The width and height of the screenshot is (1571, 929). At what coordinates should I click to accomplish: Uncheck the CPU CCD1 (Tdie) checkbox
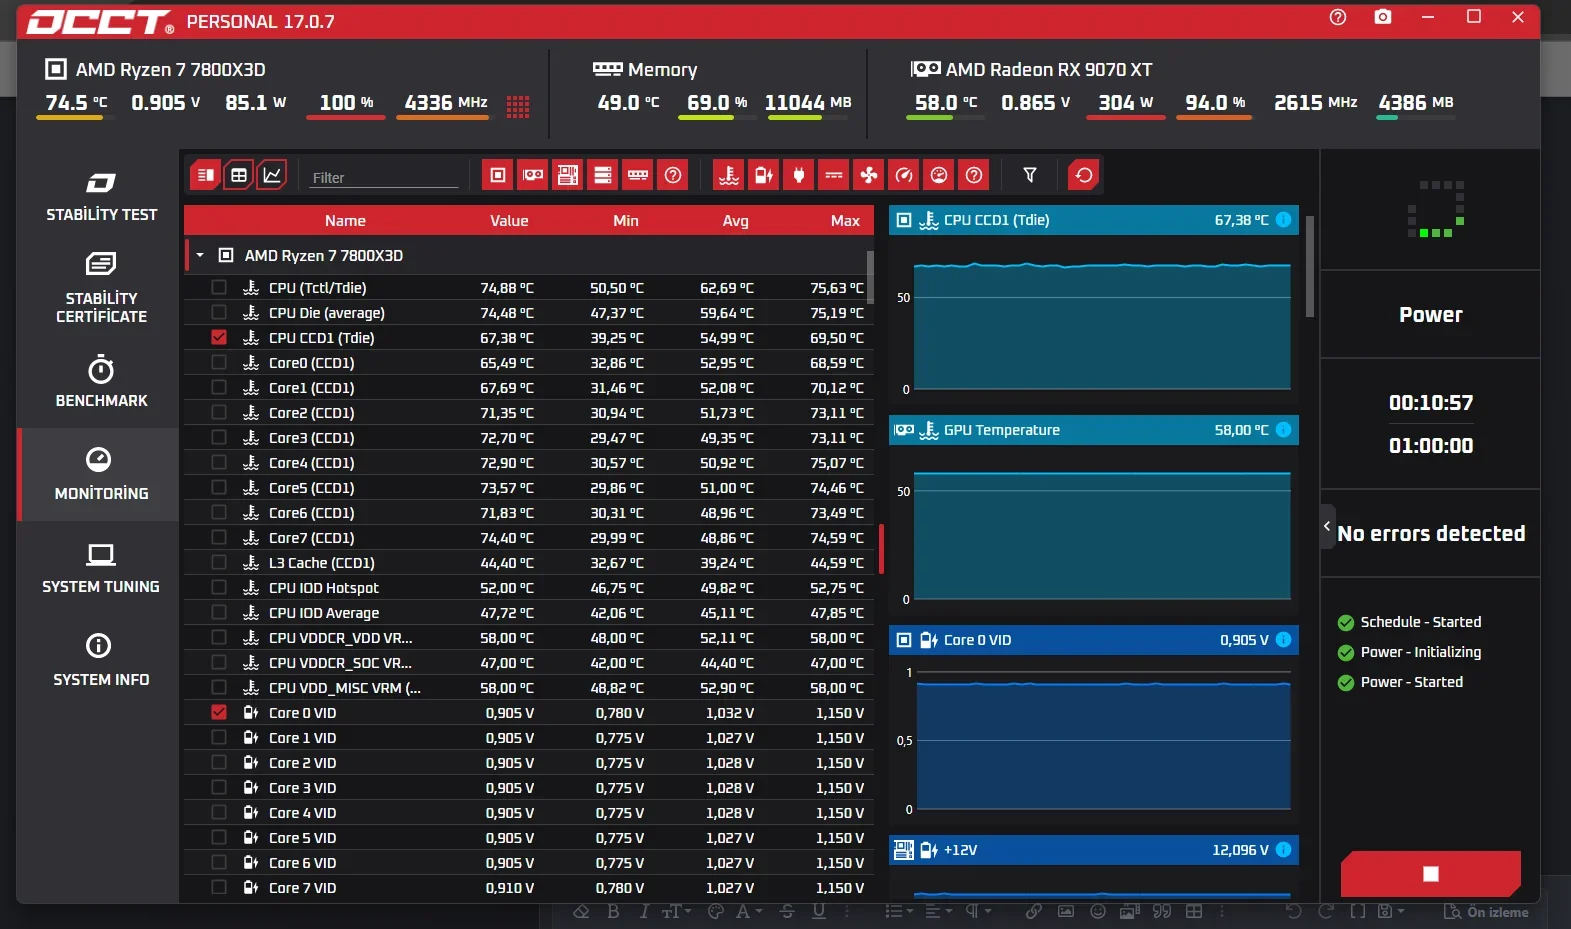pos(219,337)
